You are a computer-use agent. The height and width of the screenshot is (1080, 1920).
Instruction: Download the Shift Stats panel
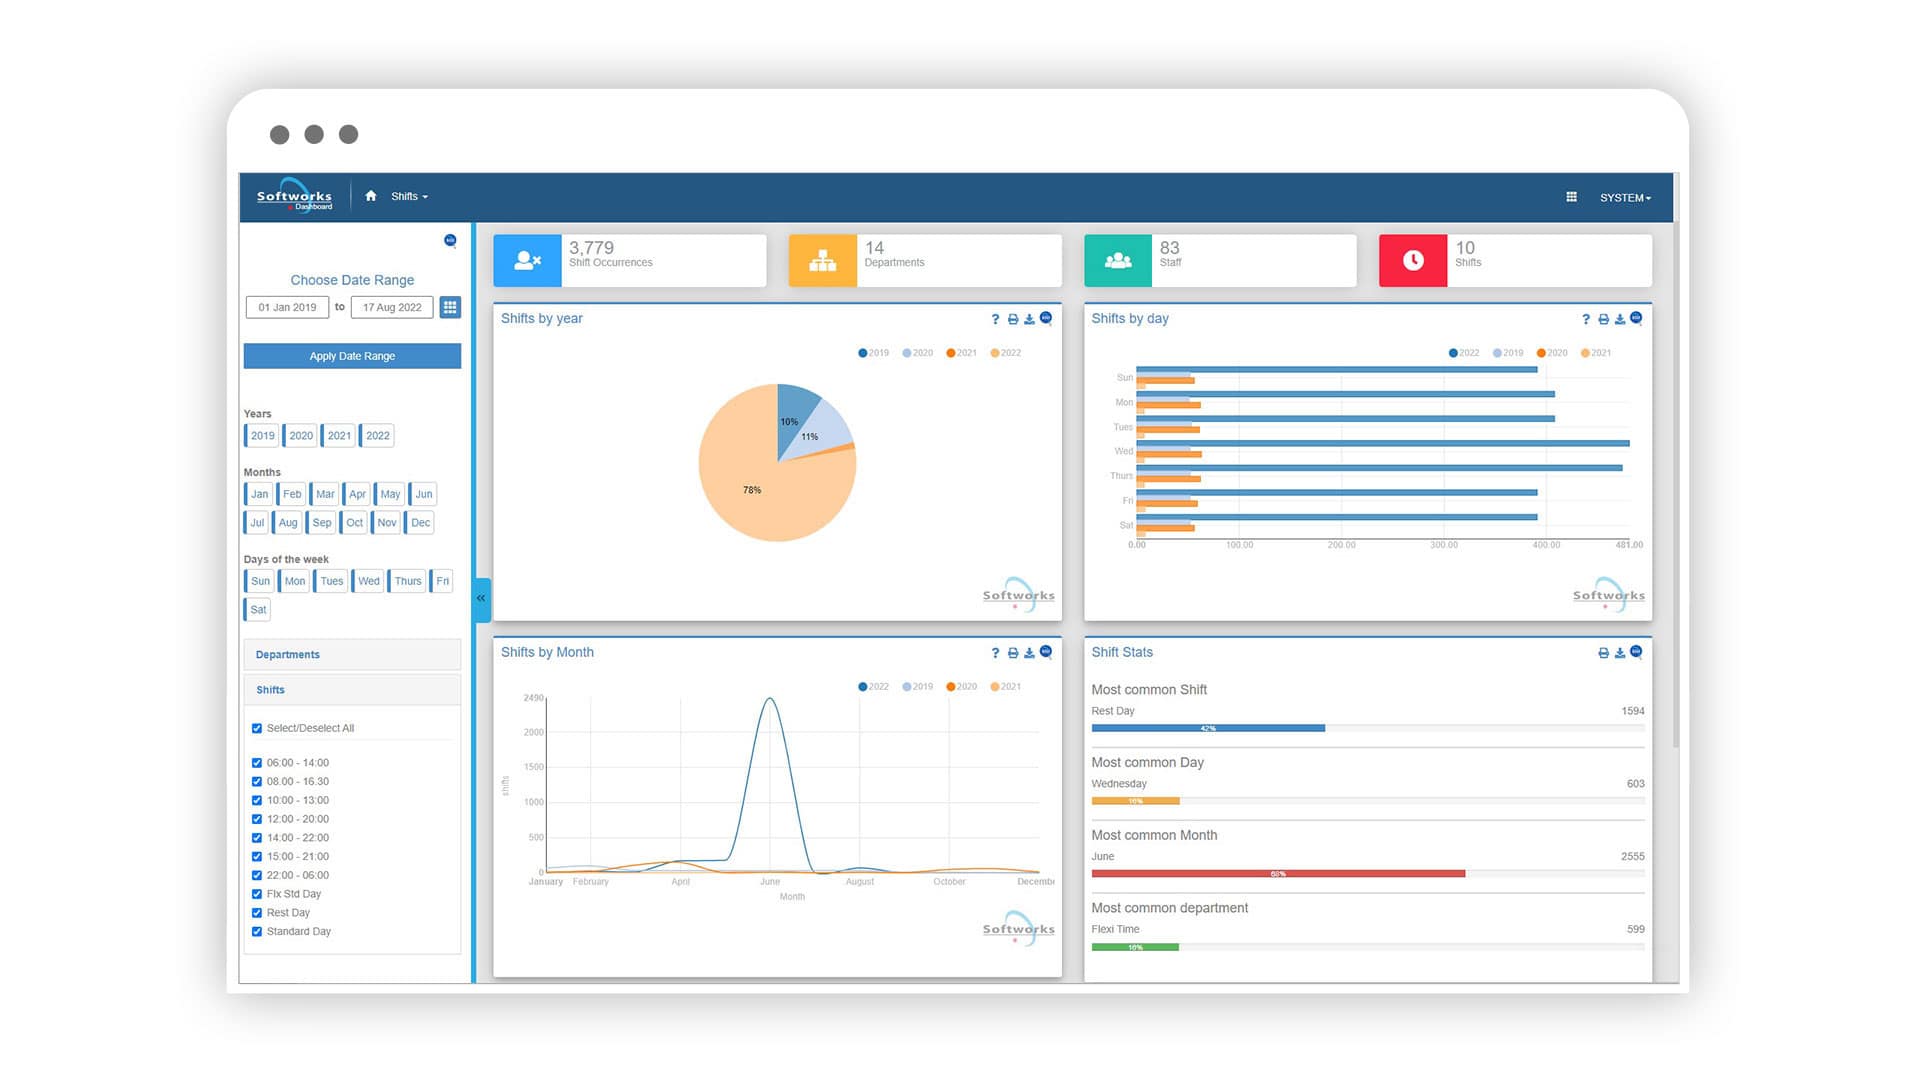tap(1620, 653)
